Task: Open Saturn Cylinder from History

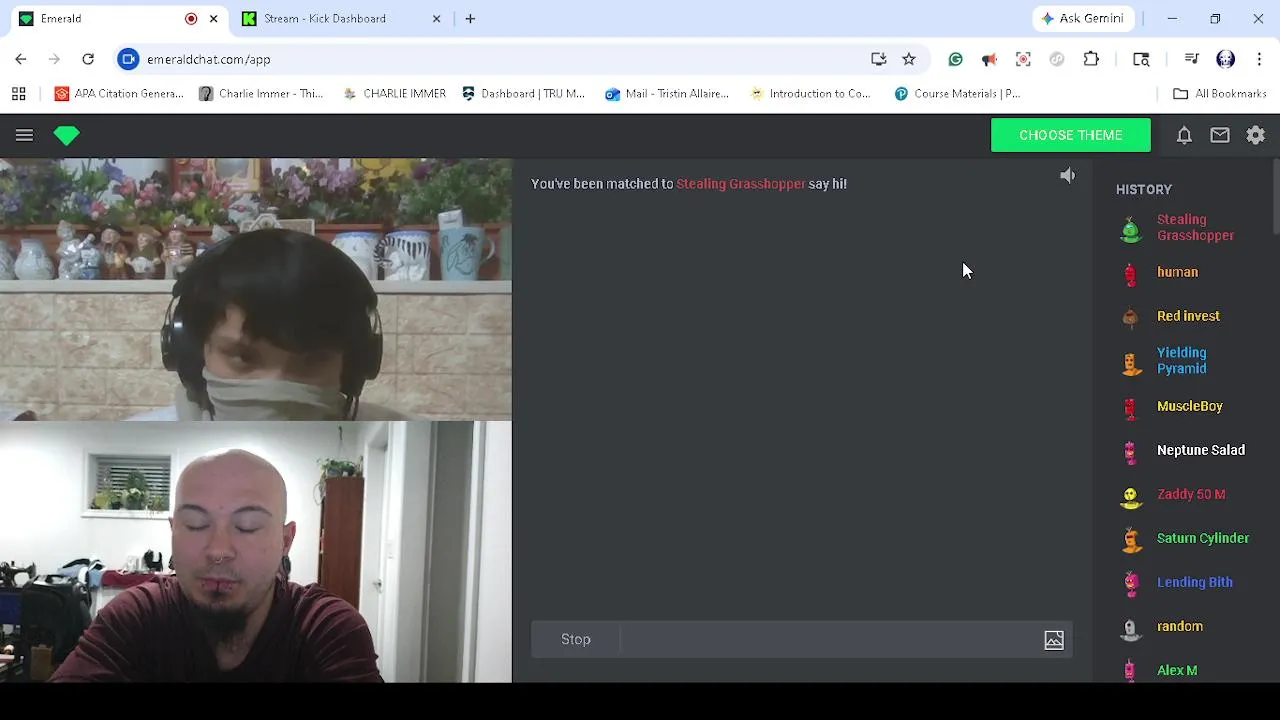Action: (1202, 538)
